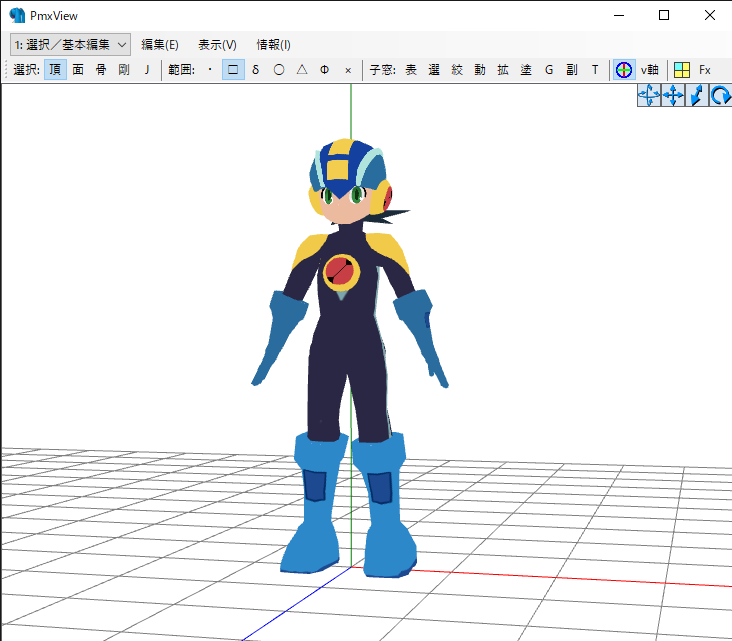Click the four-color grid icon
The image size is (732, 641).
682,70
